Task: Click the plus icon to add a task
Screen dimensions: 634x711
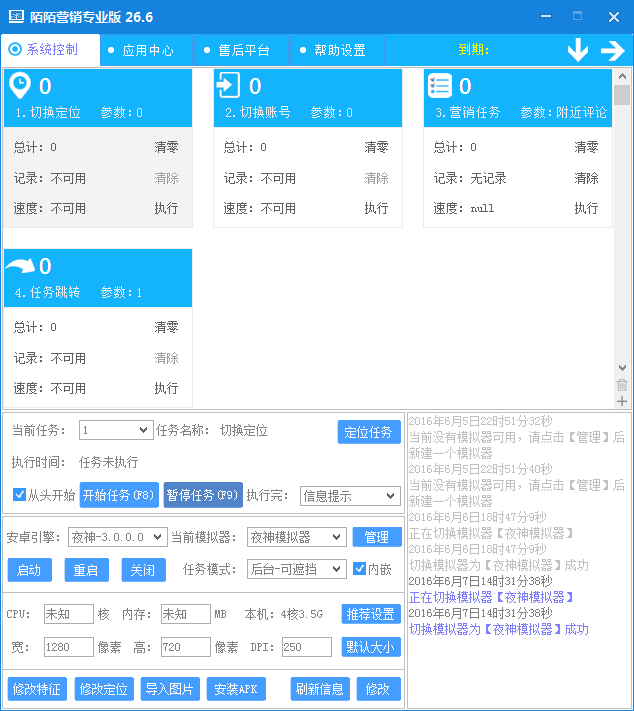Action: (x=622, y=401)
